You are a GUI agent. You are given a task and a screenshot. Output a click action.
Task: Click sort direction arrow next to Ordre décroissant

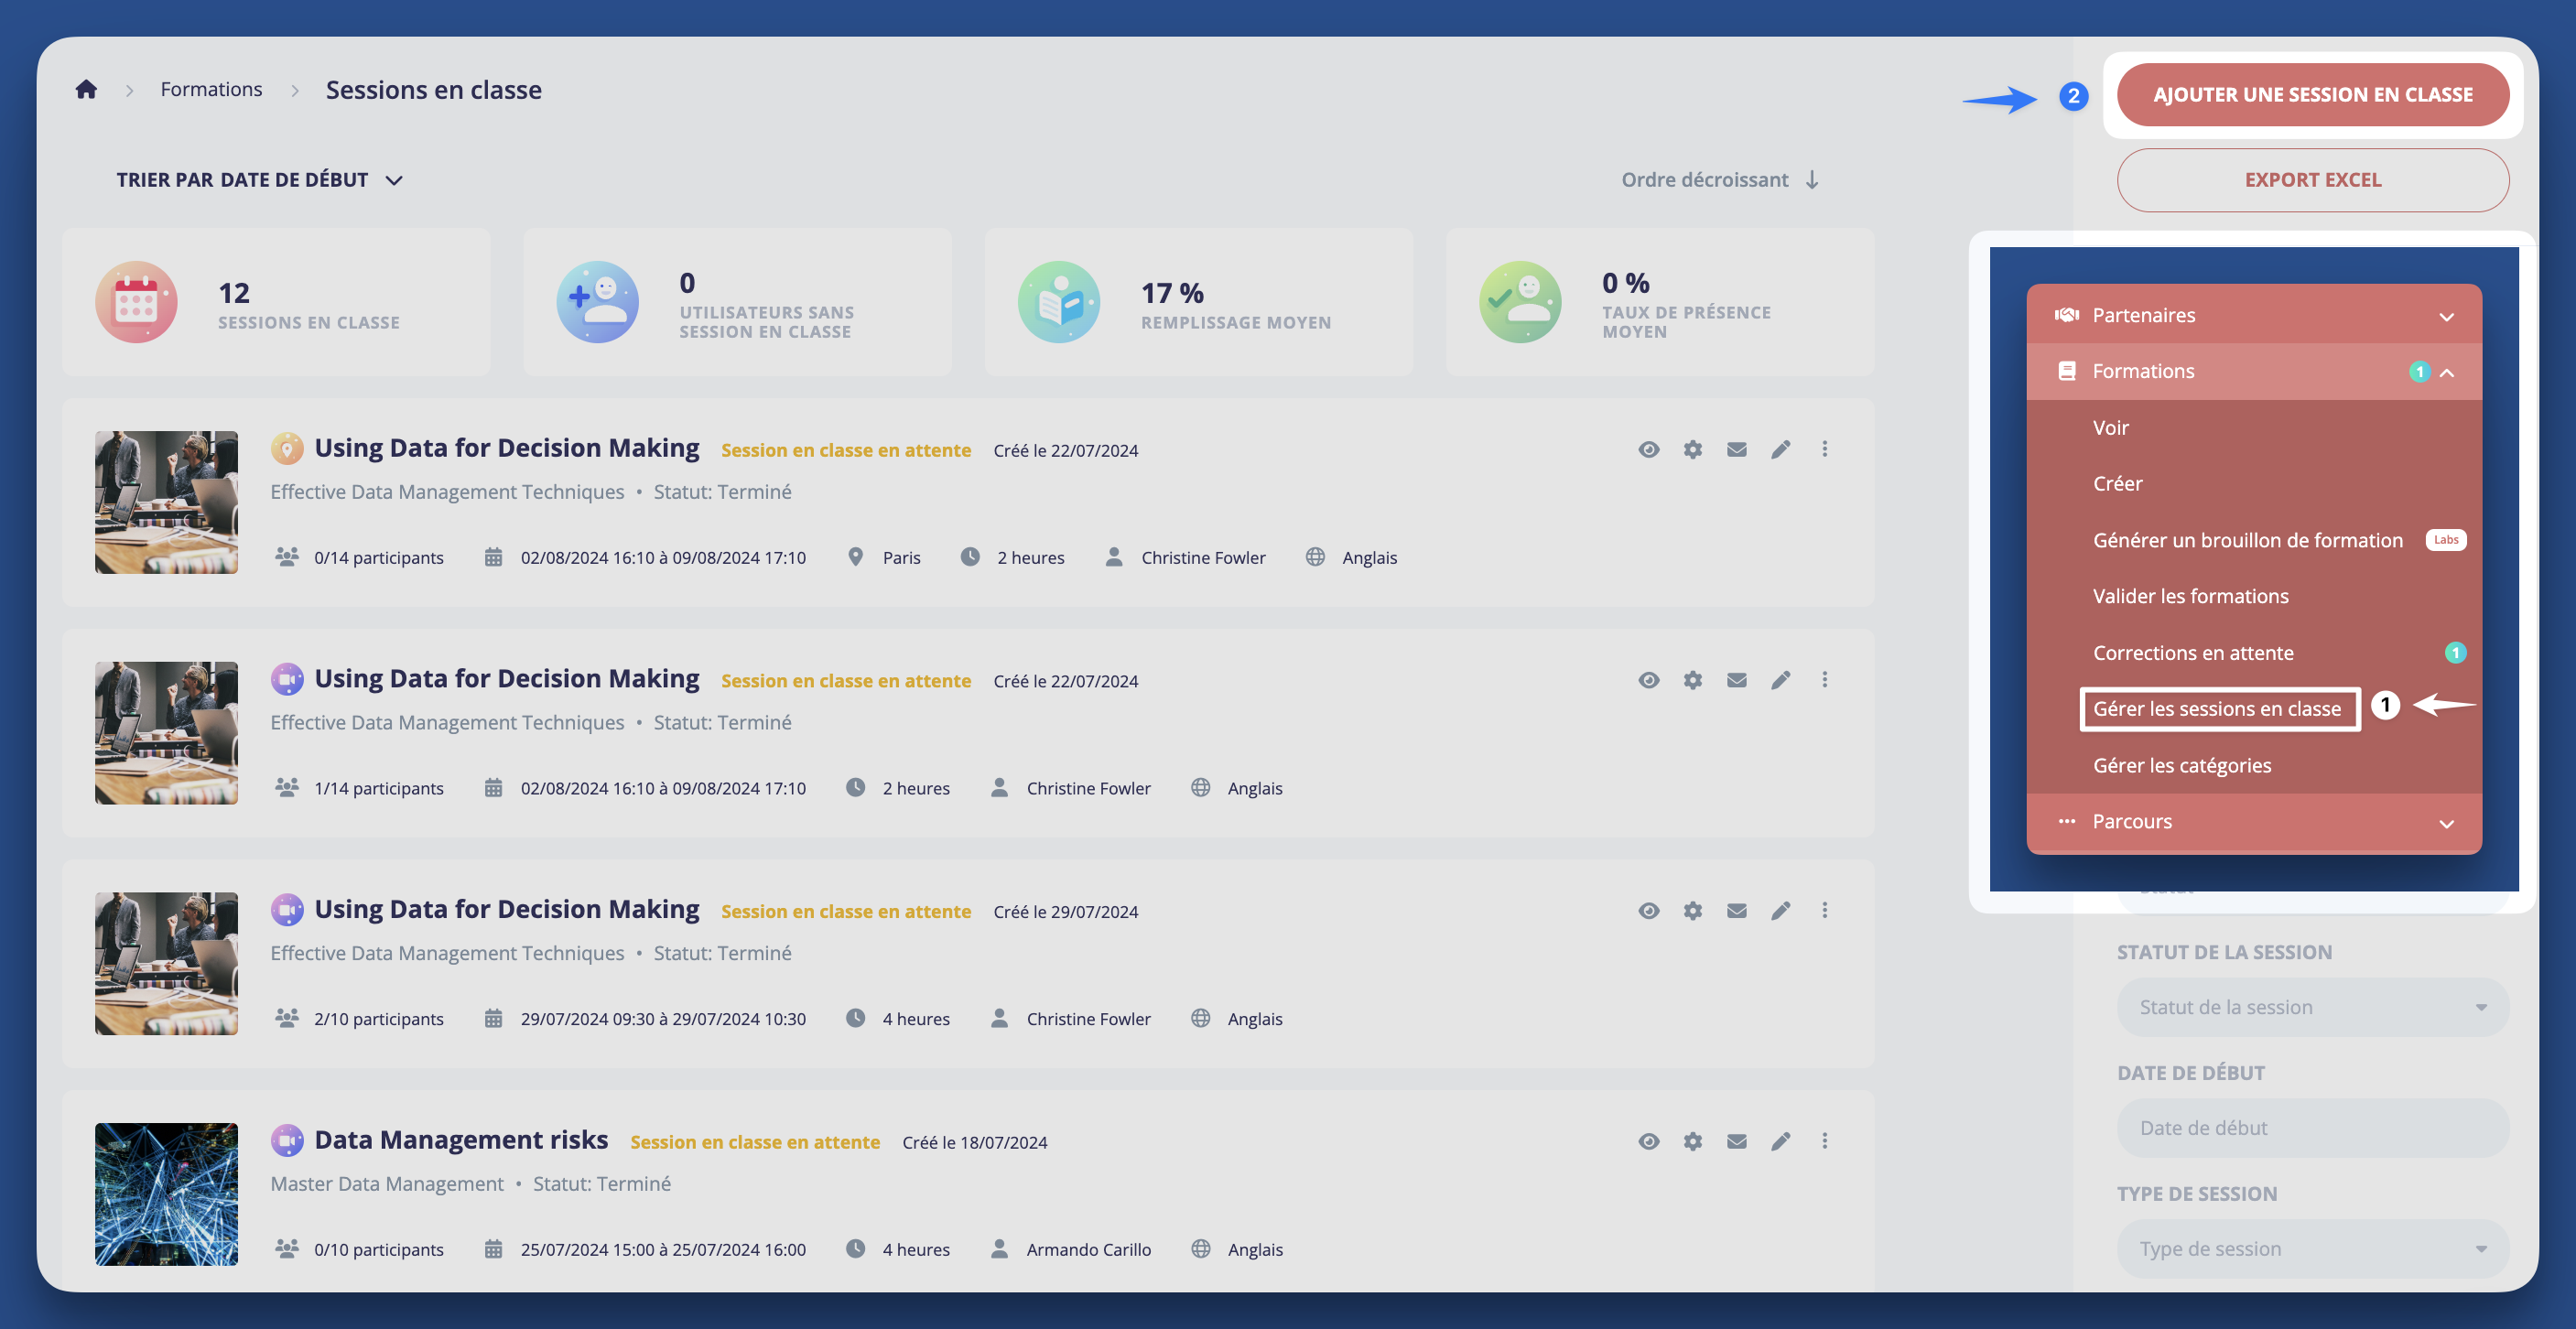pos(1812,180)
